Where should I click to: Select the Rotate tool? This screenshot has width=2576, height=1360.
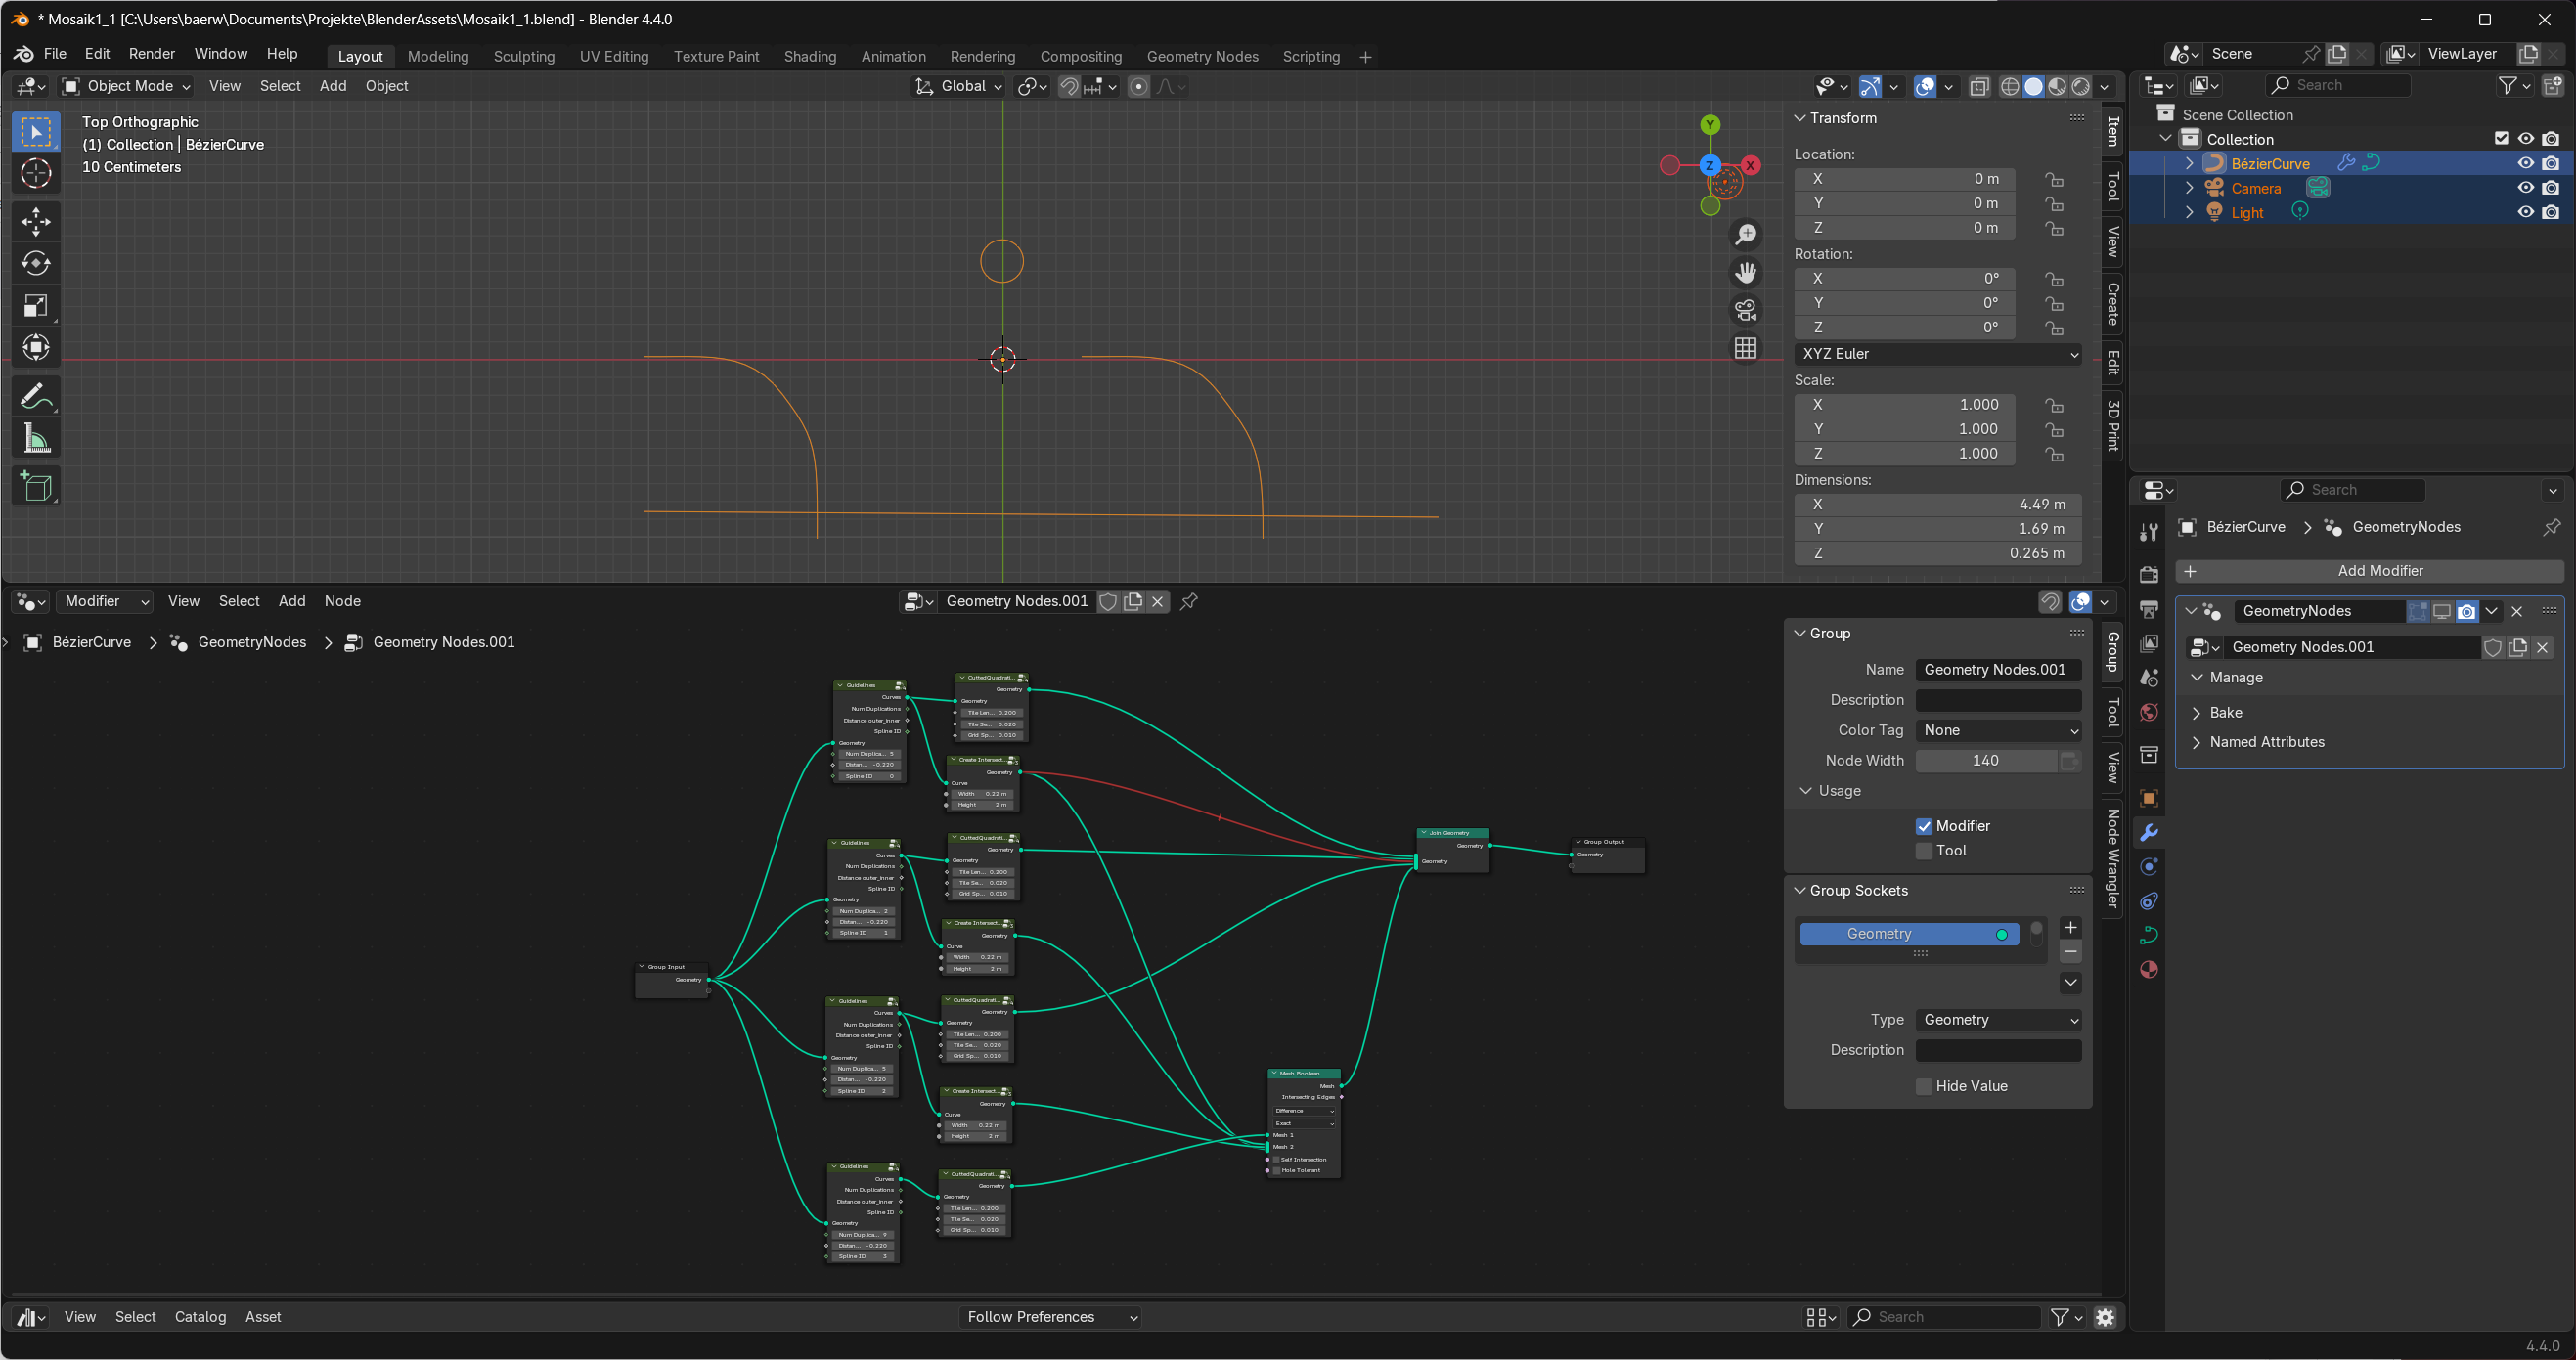tap(36, 263)
